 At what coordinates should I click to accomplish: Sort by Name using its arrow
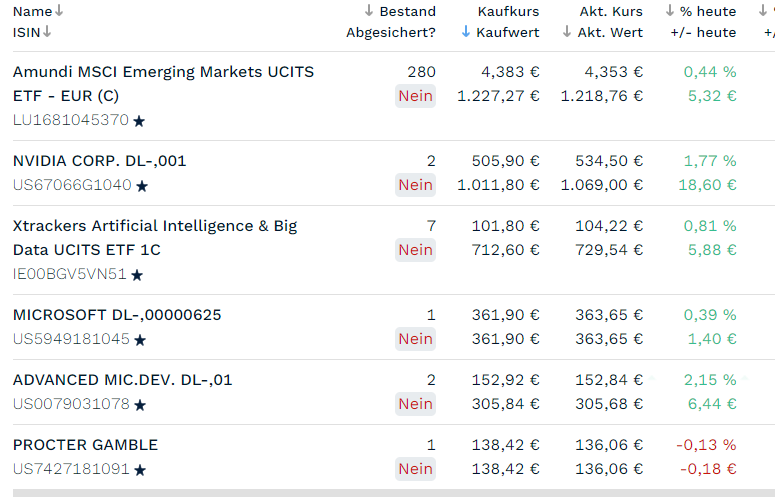(x=59, y=11)
